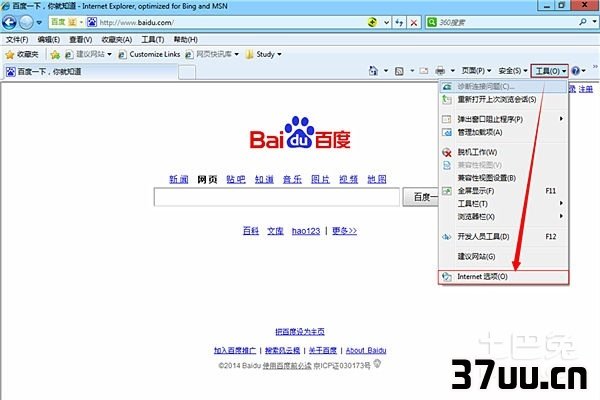
Task: Select 诊断连接问题(C) menu entry
Action: 503,87
